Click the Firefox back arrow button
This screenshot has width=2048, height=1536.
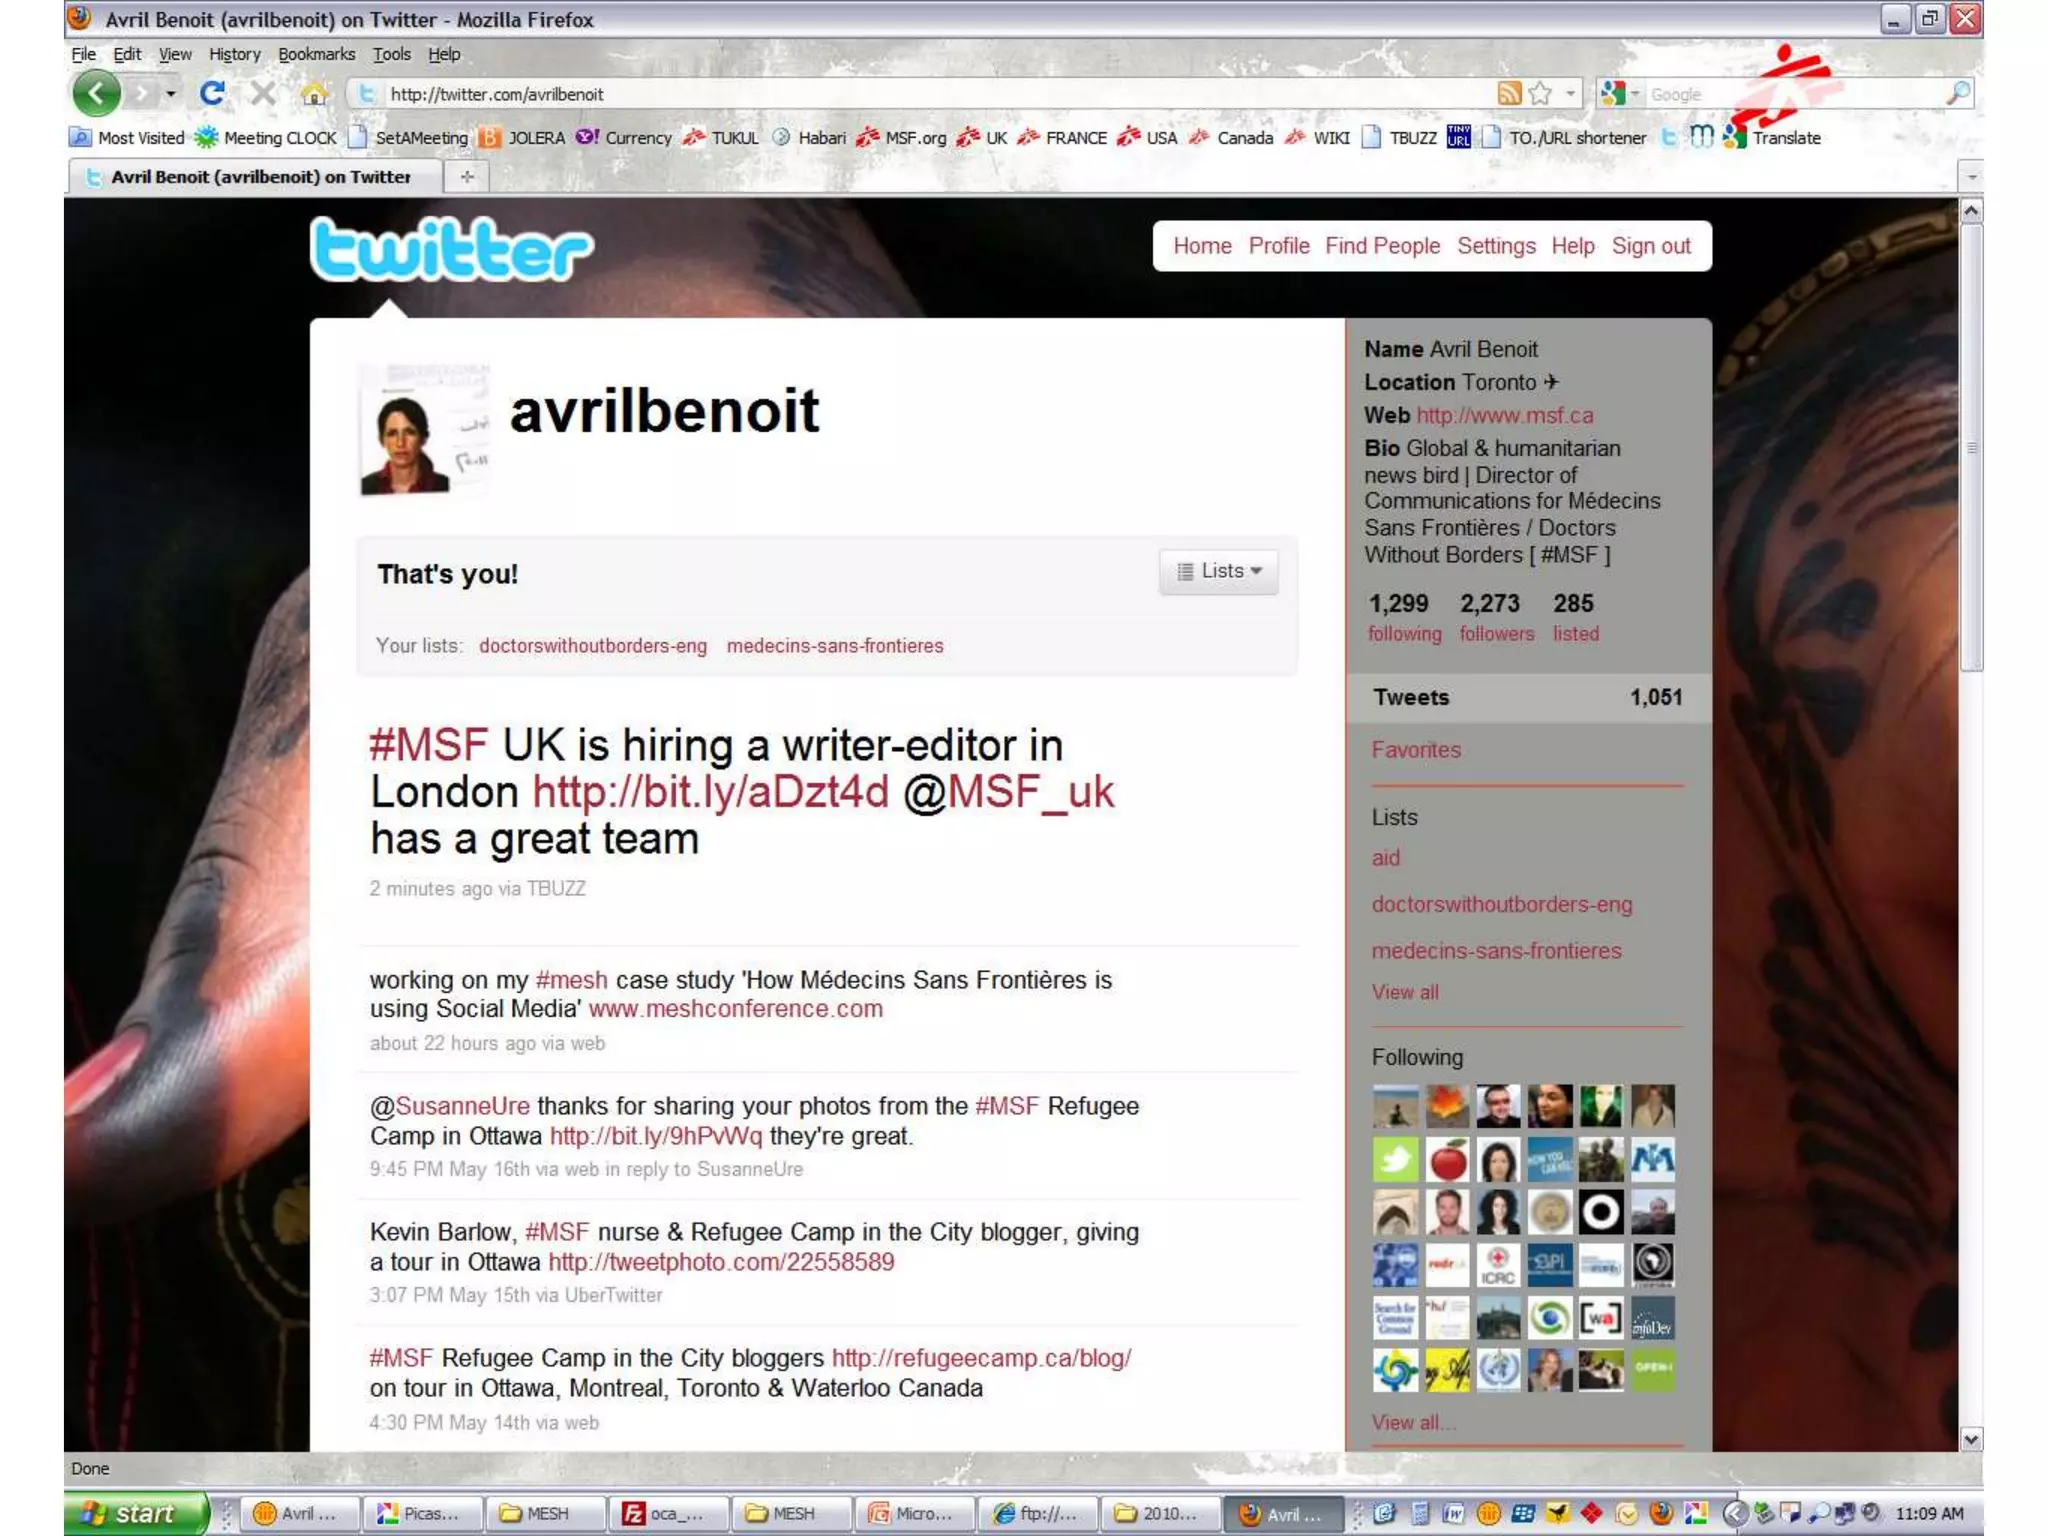coord(96,94)
